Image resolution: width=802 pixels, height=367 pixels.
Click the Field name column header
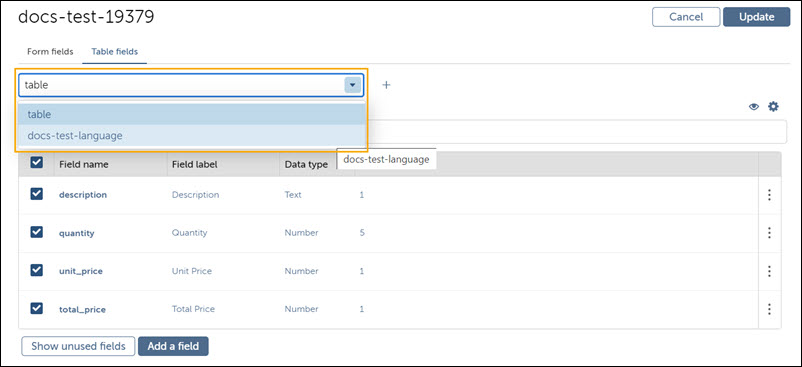pos(83,165)
